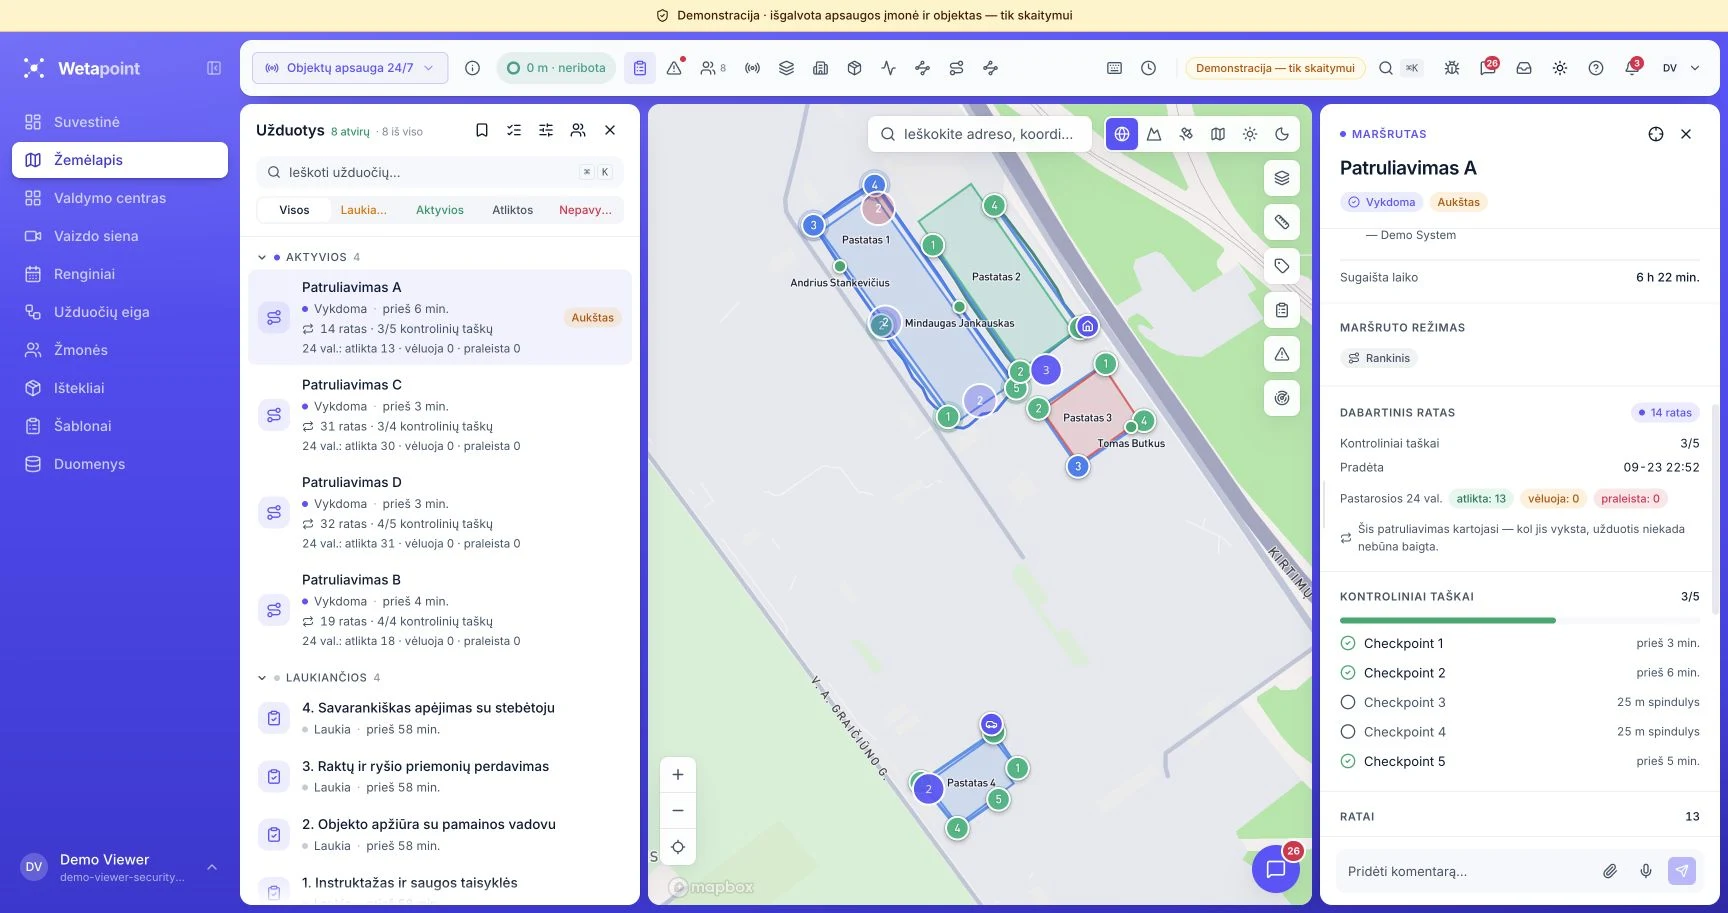Toggle terrain map view mode
Viewport: 1728px width, 913px height.
(x=1154, y=134)
